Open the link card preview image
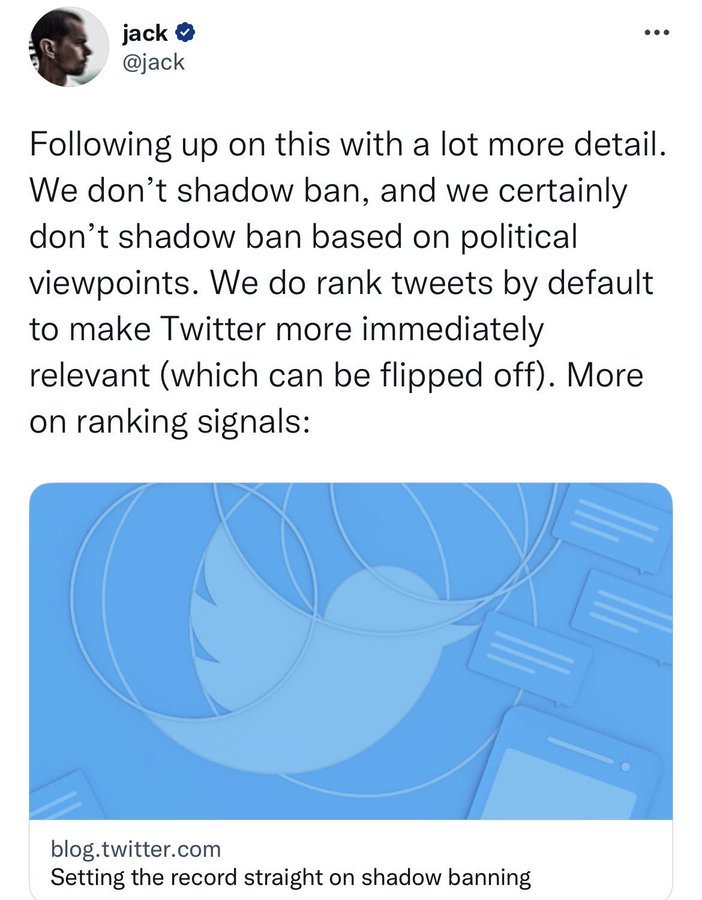Image resolution: width=702 pixels, height=900 pixels. 351,651
